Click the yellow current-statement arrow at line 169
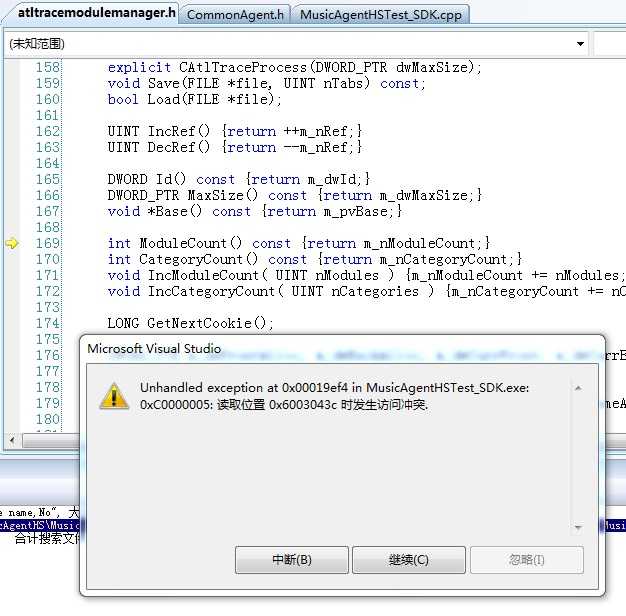The height and width of the screenshot is (616, 626). click(12, 243)
